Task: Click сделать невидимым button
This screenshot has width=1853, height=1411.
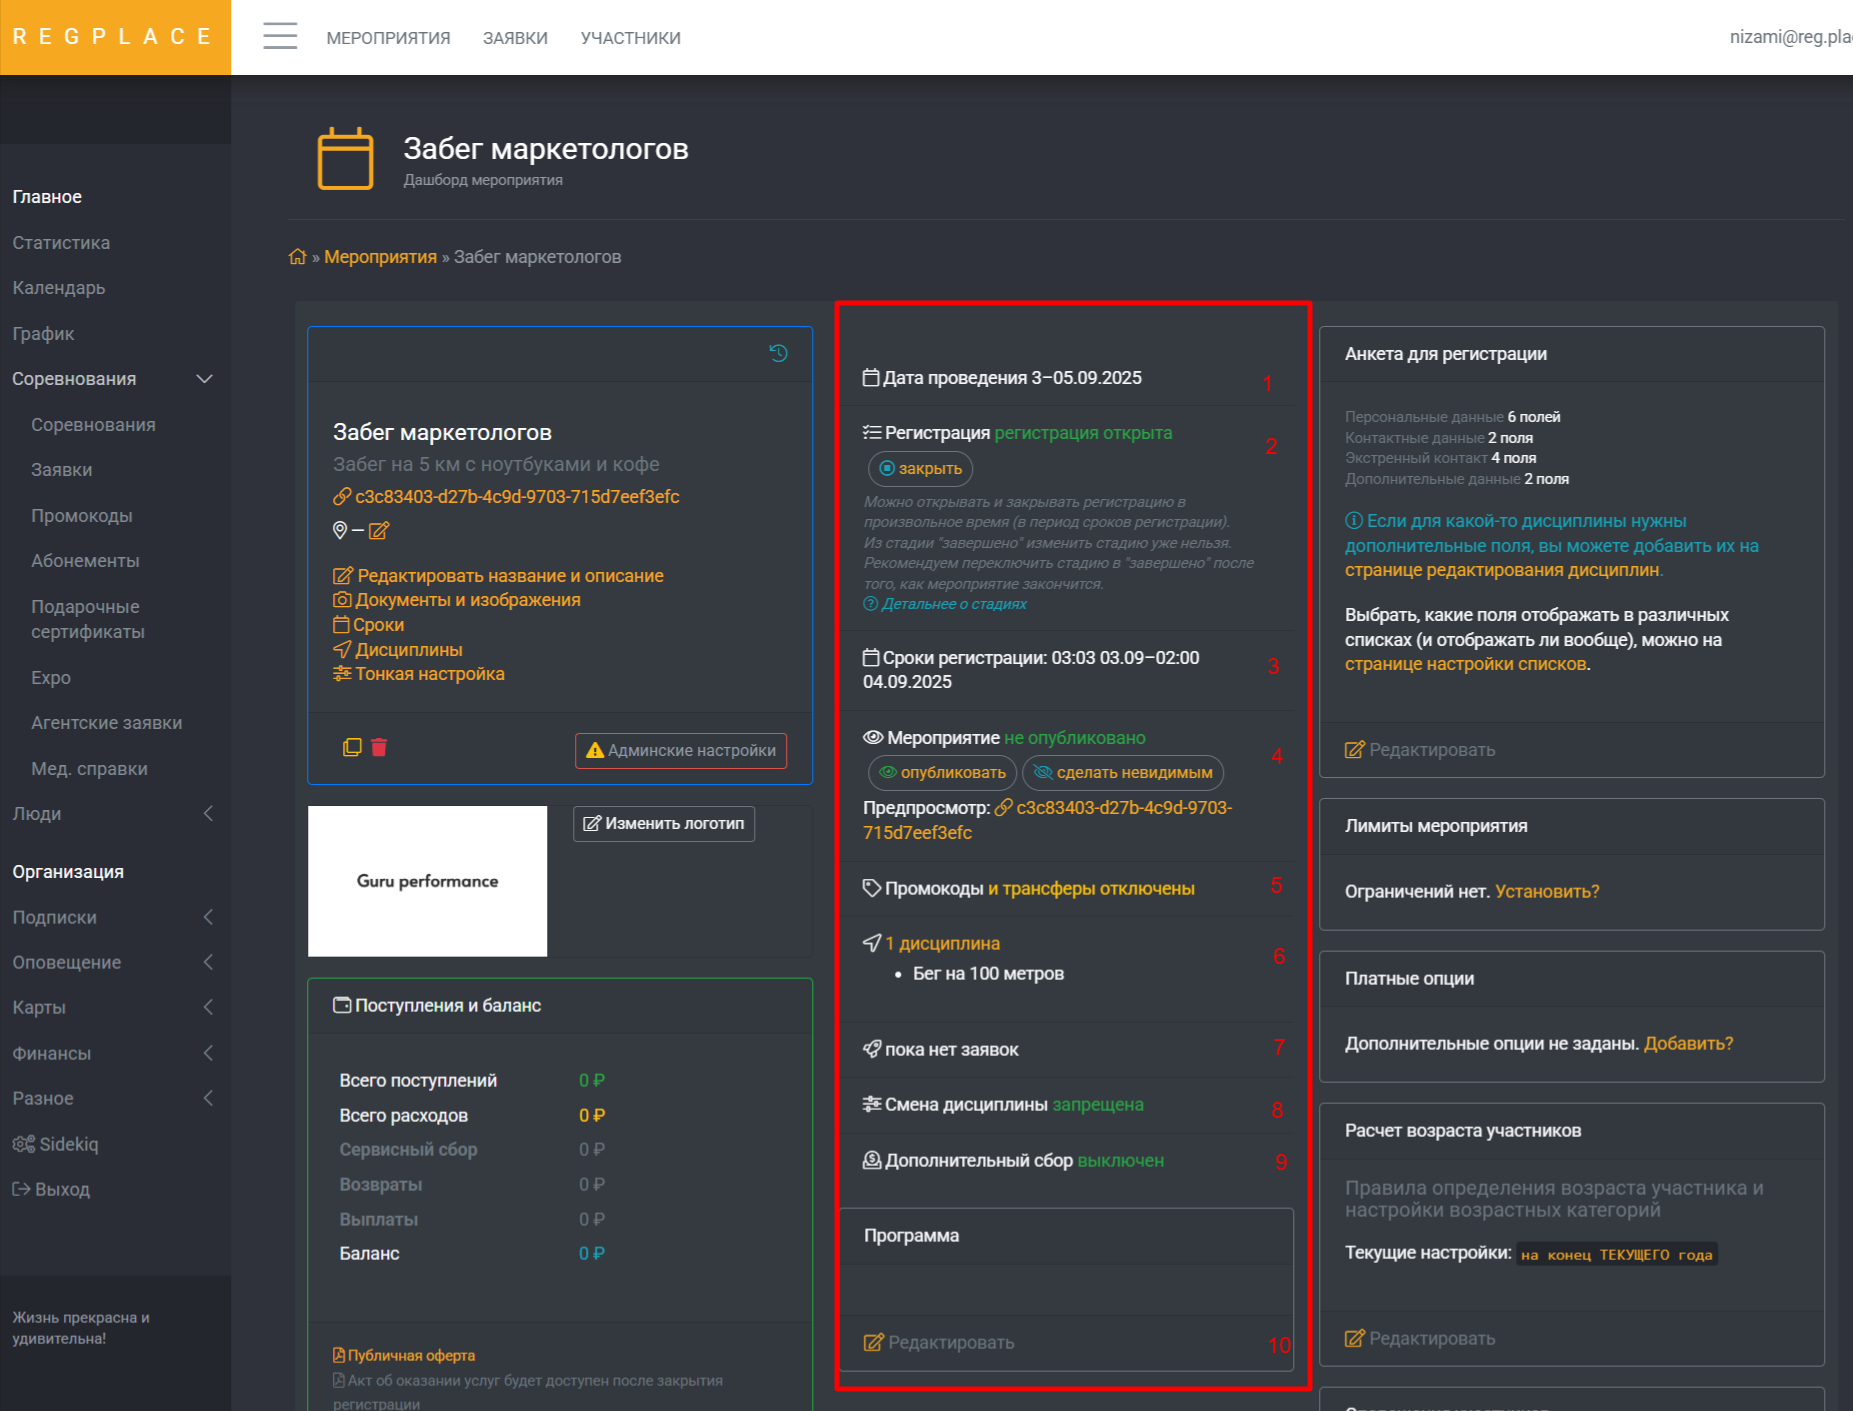Action: click(1123, 772)
